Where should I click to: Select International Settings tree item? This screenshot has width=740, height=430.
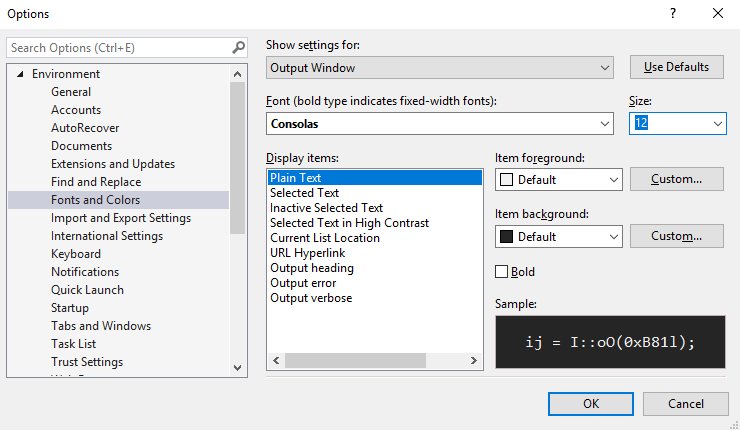107,236
